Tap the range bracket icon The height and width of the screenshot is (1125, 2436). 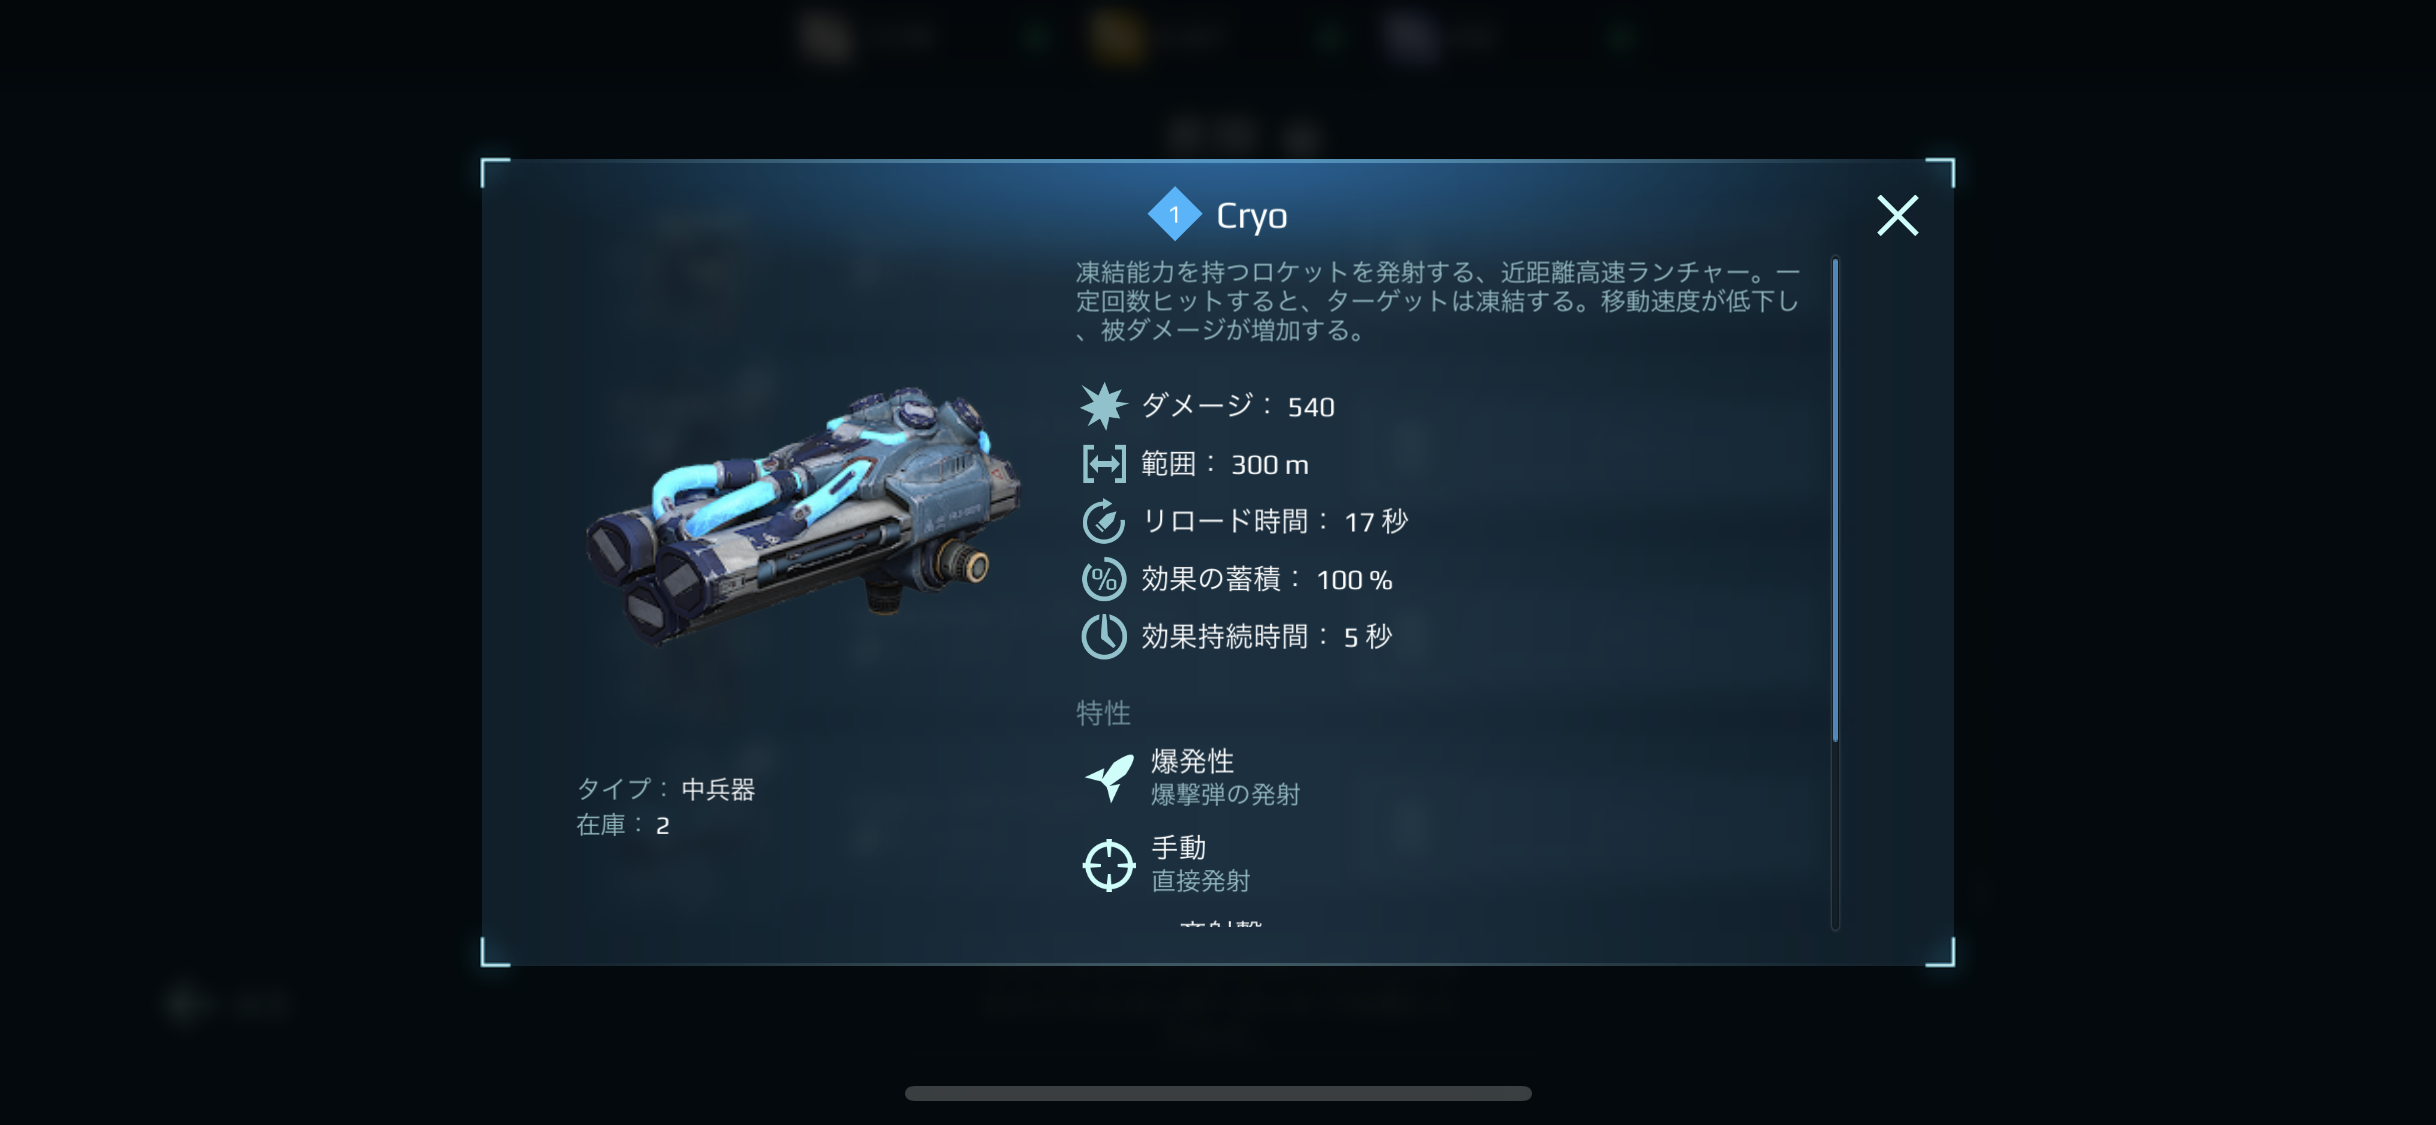[1103, 464]
